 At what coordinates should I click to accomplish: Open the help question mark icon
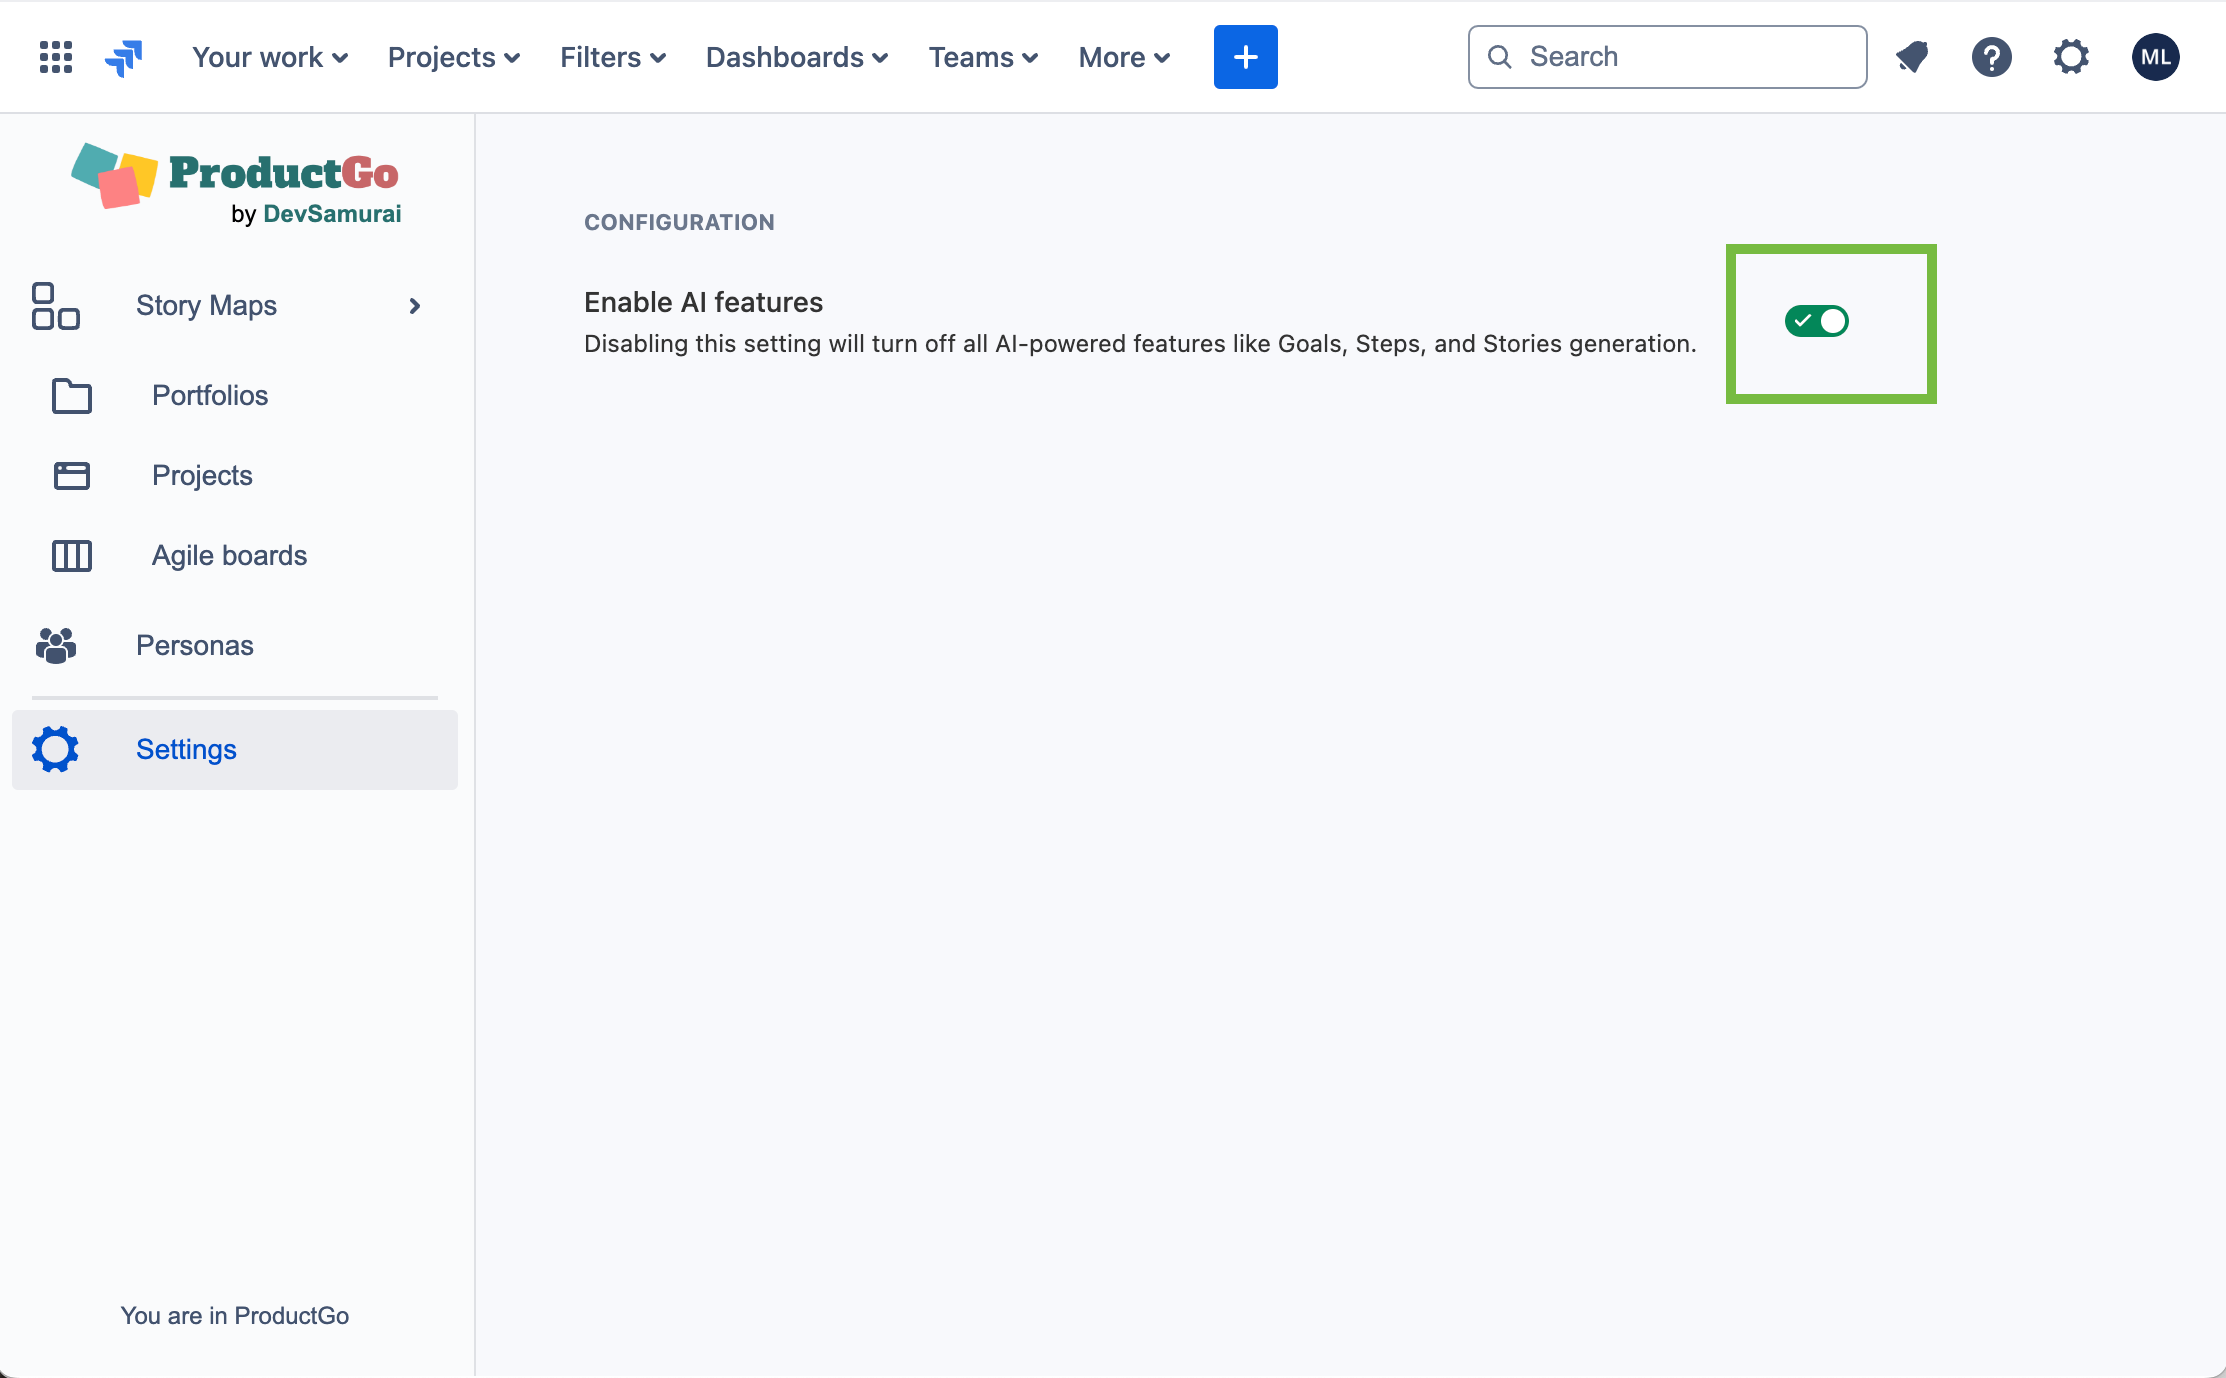pos(1991,57)
